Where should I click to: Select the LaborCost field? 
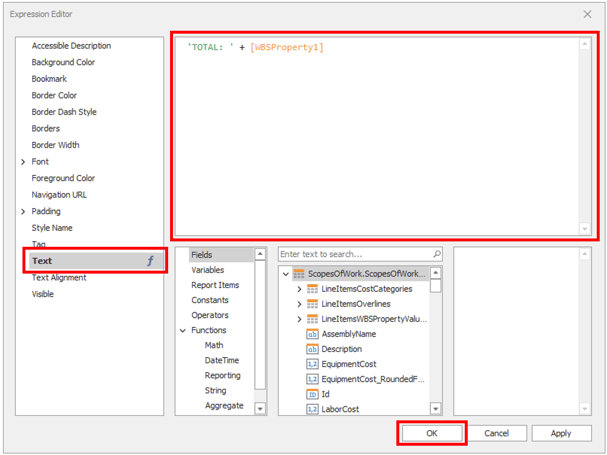pyautogui.click(x=340, y=409)
